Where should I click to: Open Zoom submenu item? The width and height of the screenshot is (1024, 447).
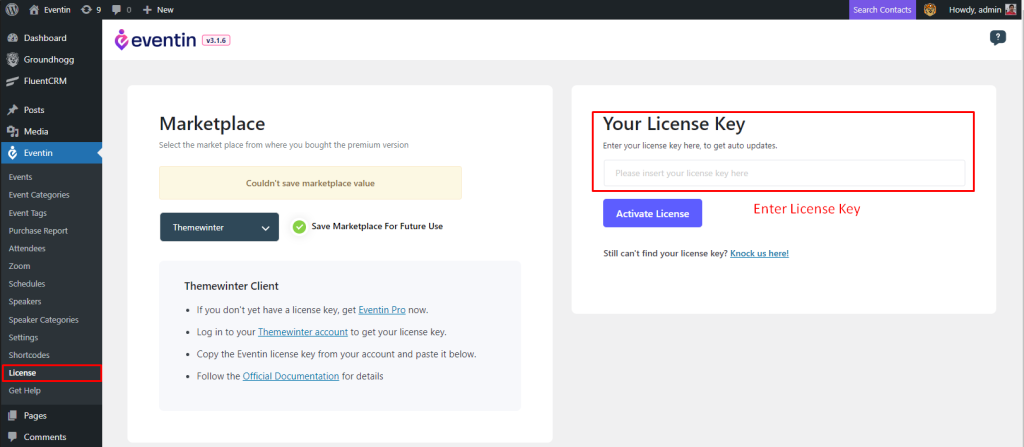coord(19,266)
